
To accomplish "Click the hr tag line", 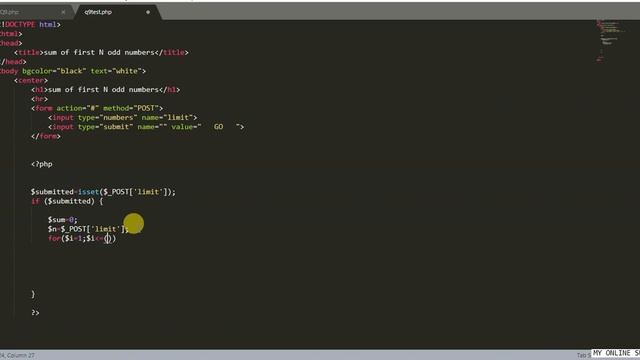I will [x=40, y=99].
